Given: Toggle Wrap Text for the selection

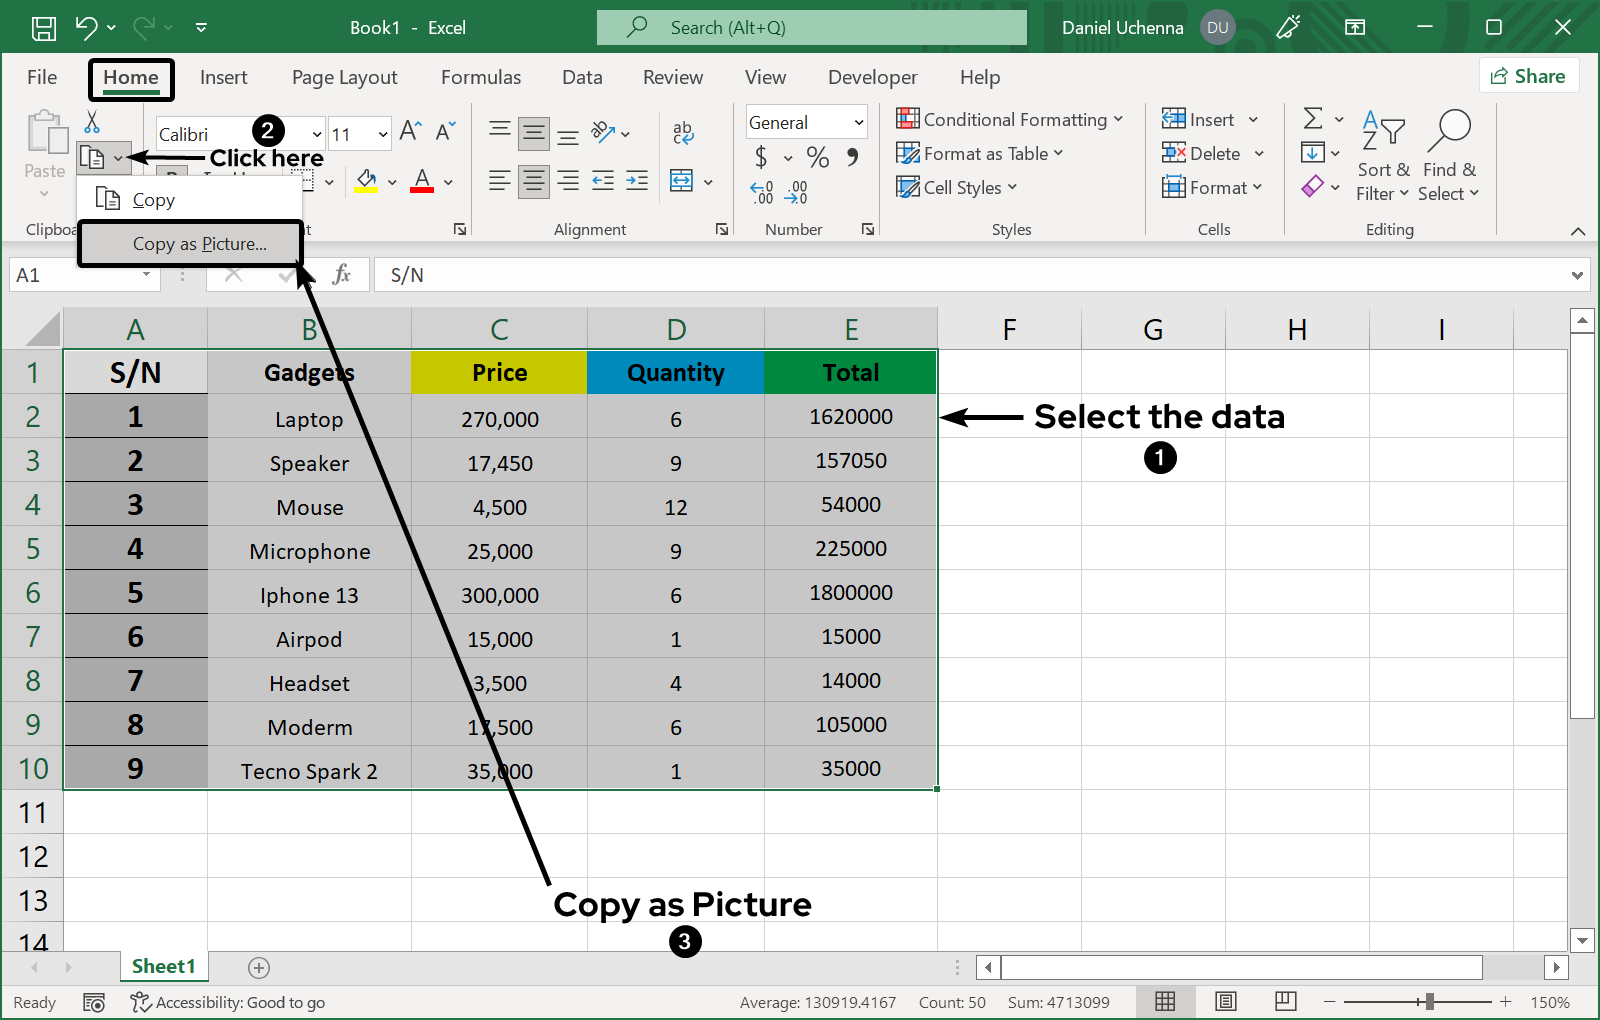Looking at the screenshot, I should coord(683,131).
